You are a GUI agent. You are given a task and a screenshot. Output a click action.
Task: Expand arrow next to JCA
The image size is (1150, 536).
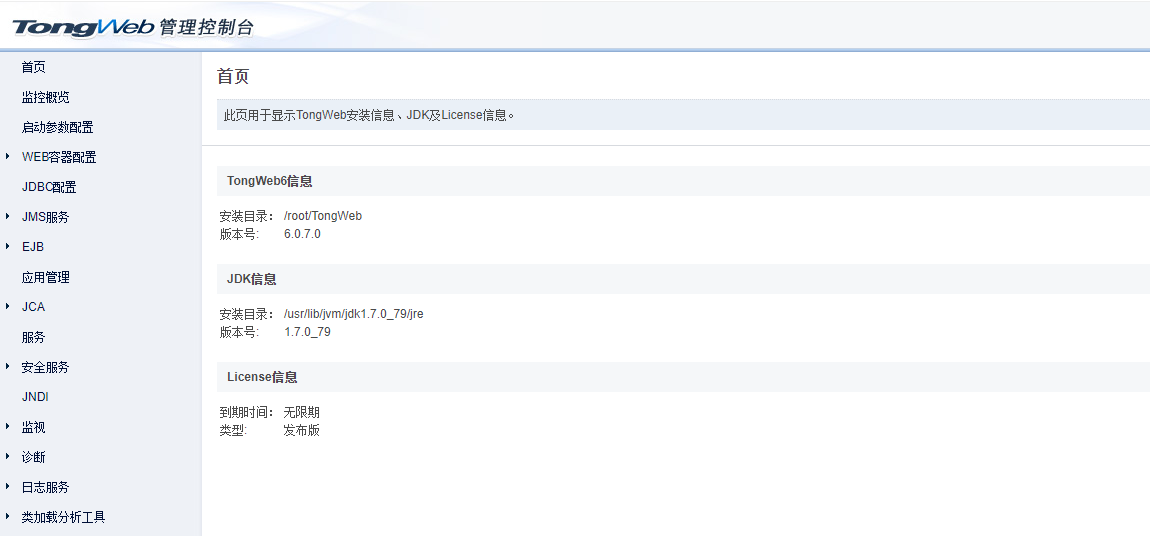click(x=7, y=306)
